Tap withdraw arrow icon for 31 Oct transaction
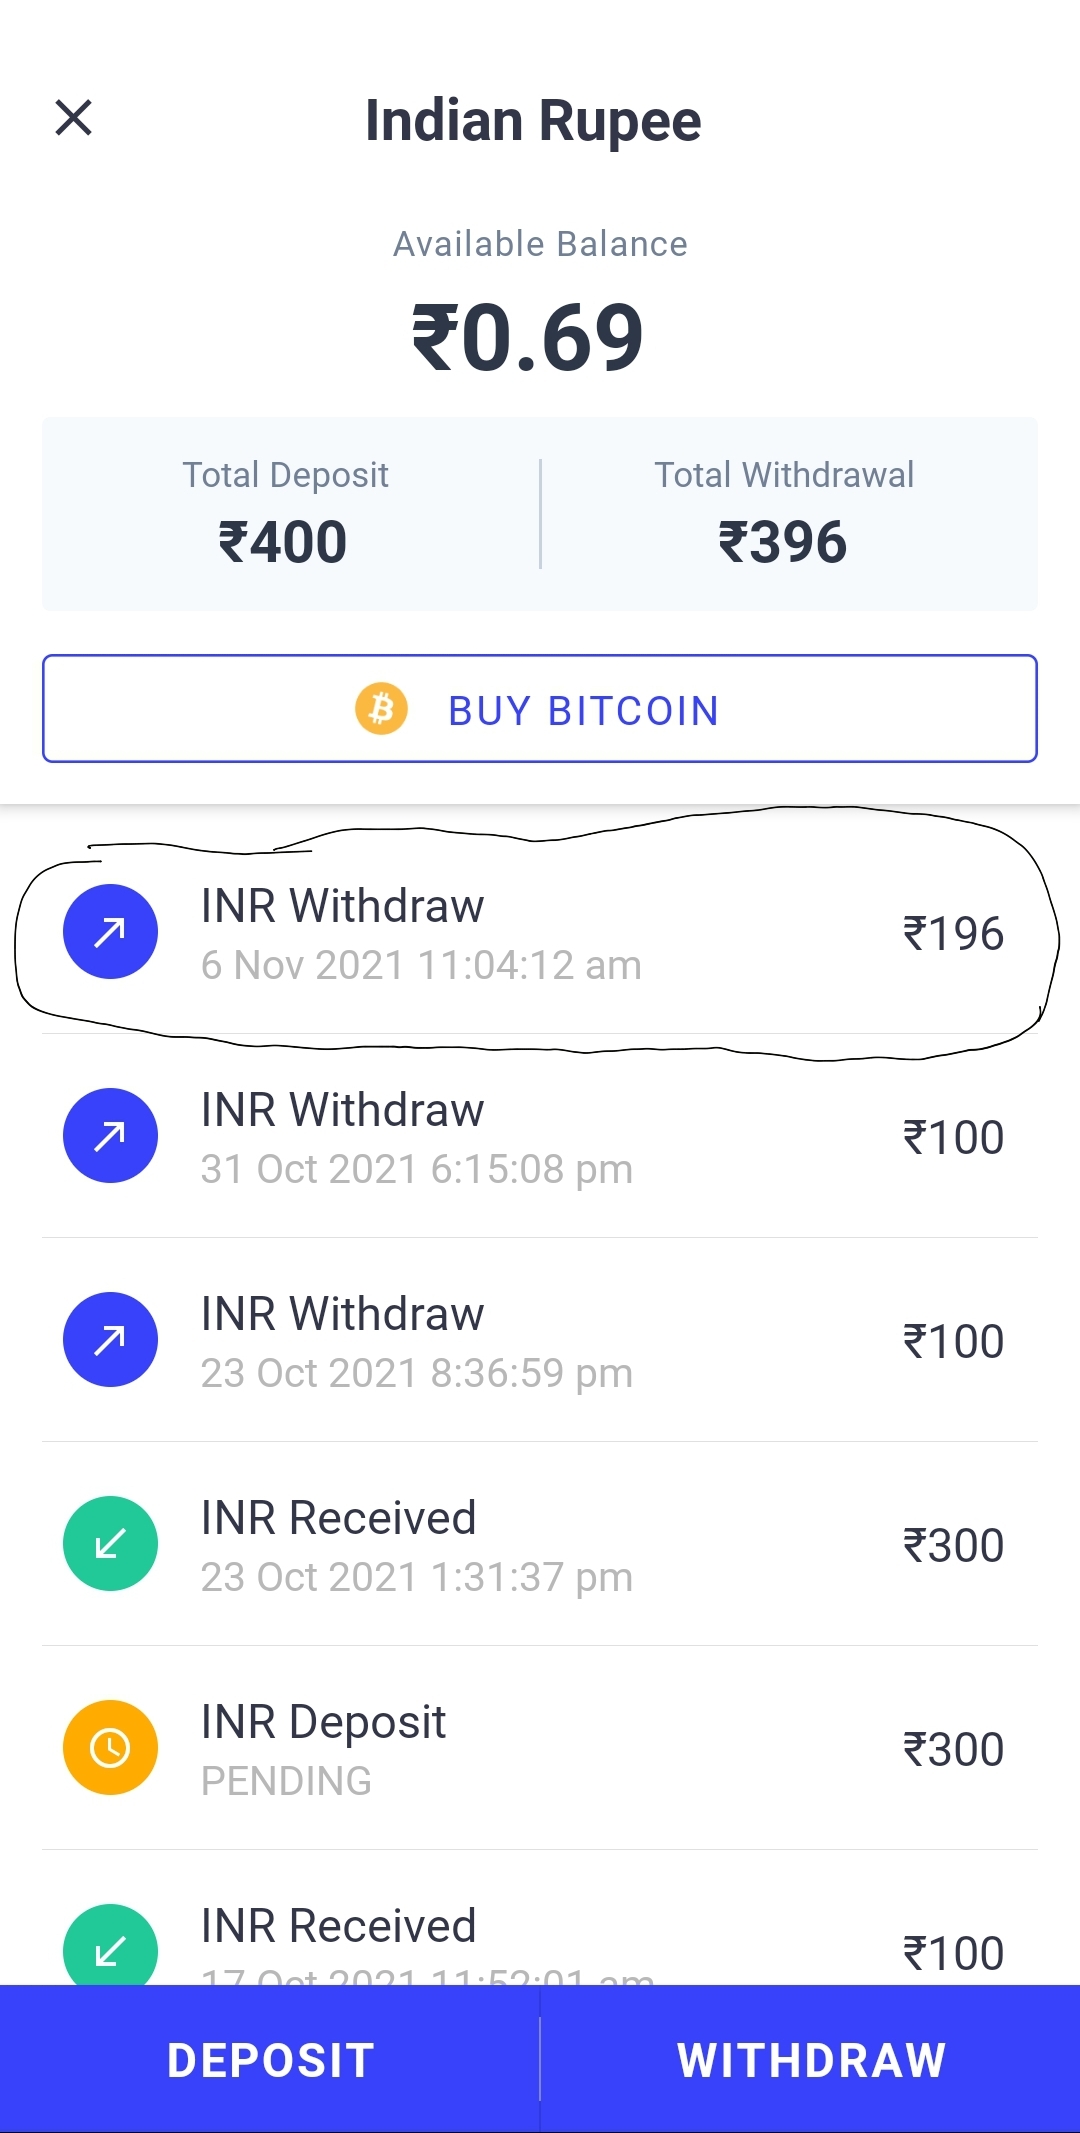 tap(110, 1136)
